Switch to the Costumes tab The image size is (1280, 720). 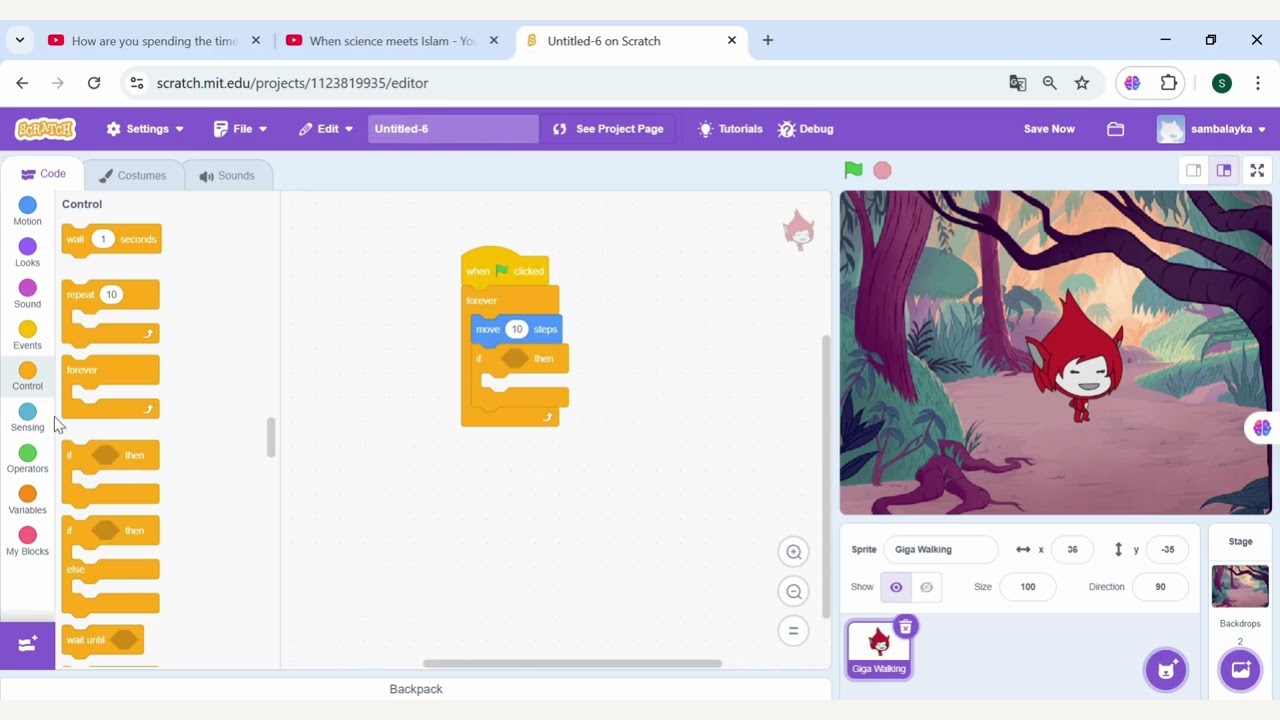133,175
